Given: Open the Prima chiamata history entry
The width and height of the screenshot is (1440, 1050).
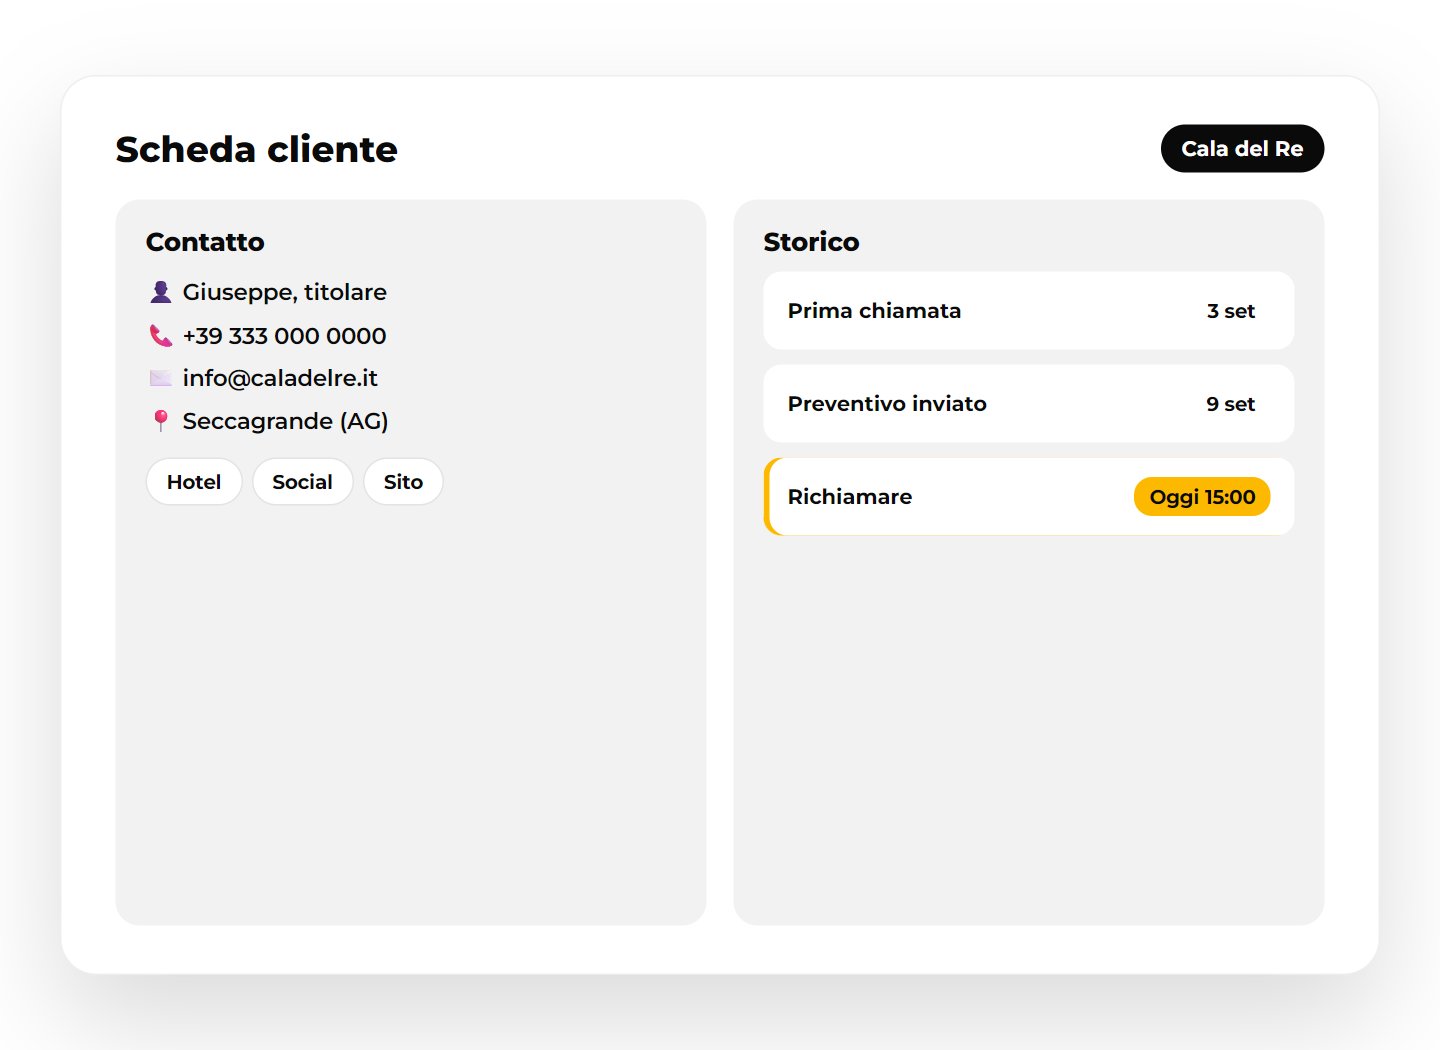Looking at the screenshot, I should 1028,311.
